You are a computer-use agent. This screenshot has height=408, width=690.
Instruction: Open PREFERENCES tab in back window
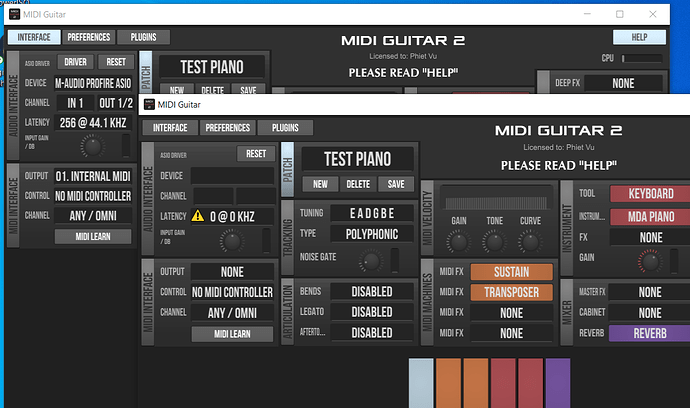tap(88, 37)
